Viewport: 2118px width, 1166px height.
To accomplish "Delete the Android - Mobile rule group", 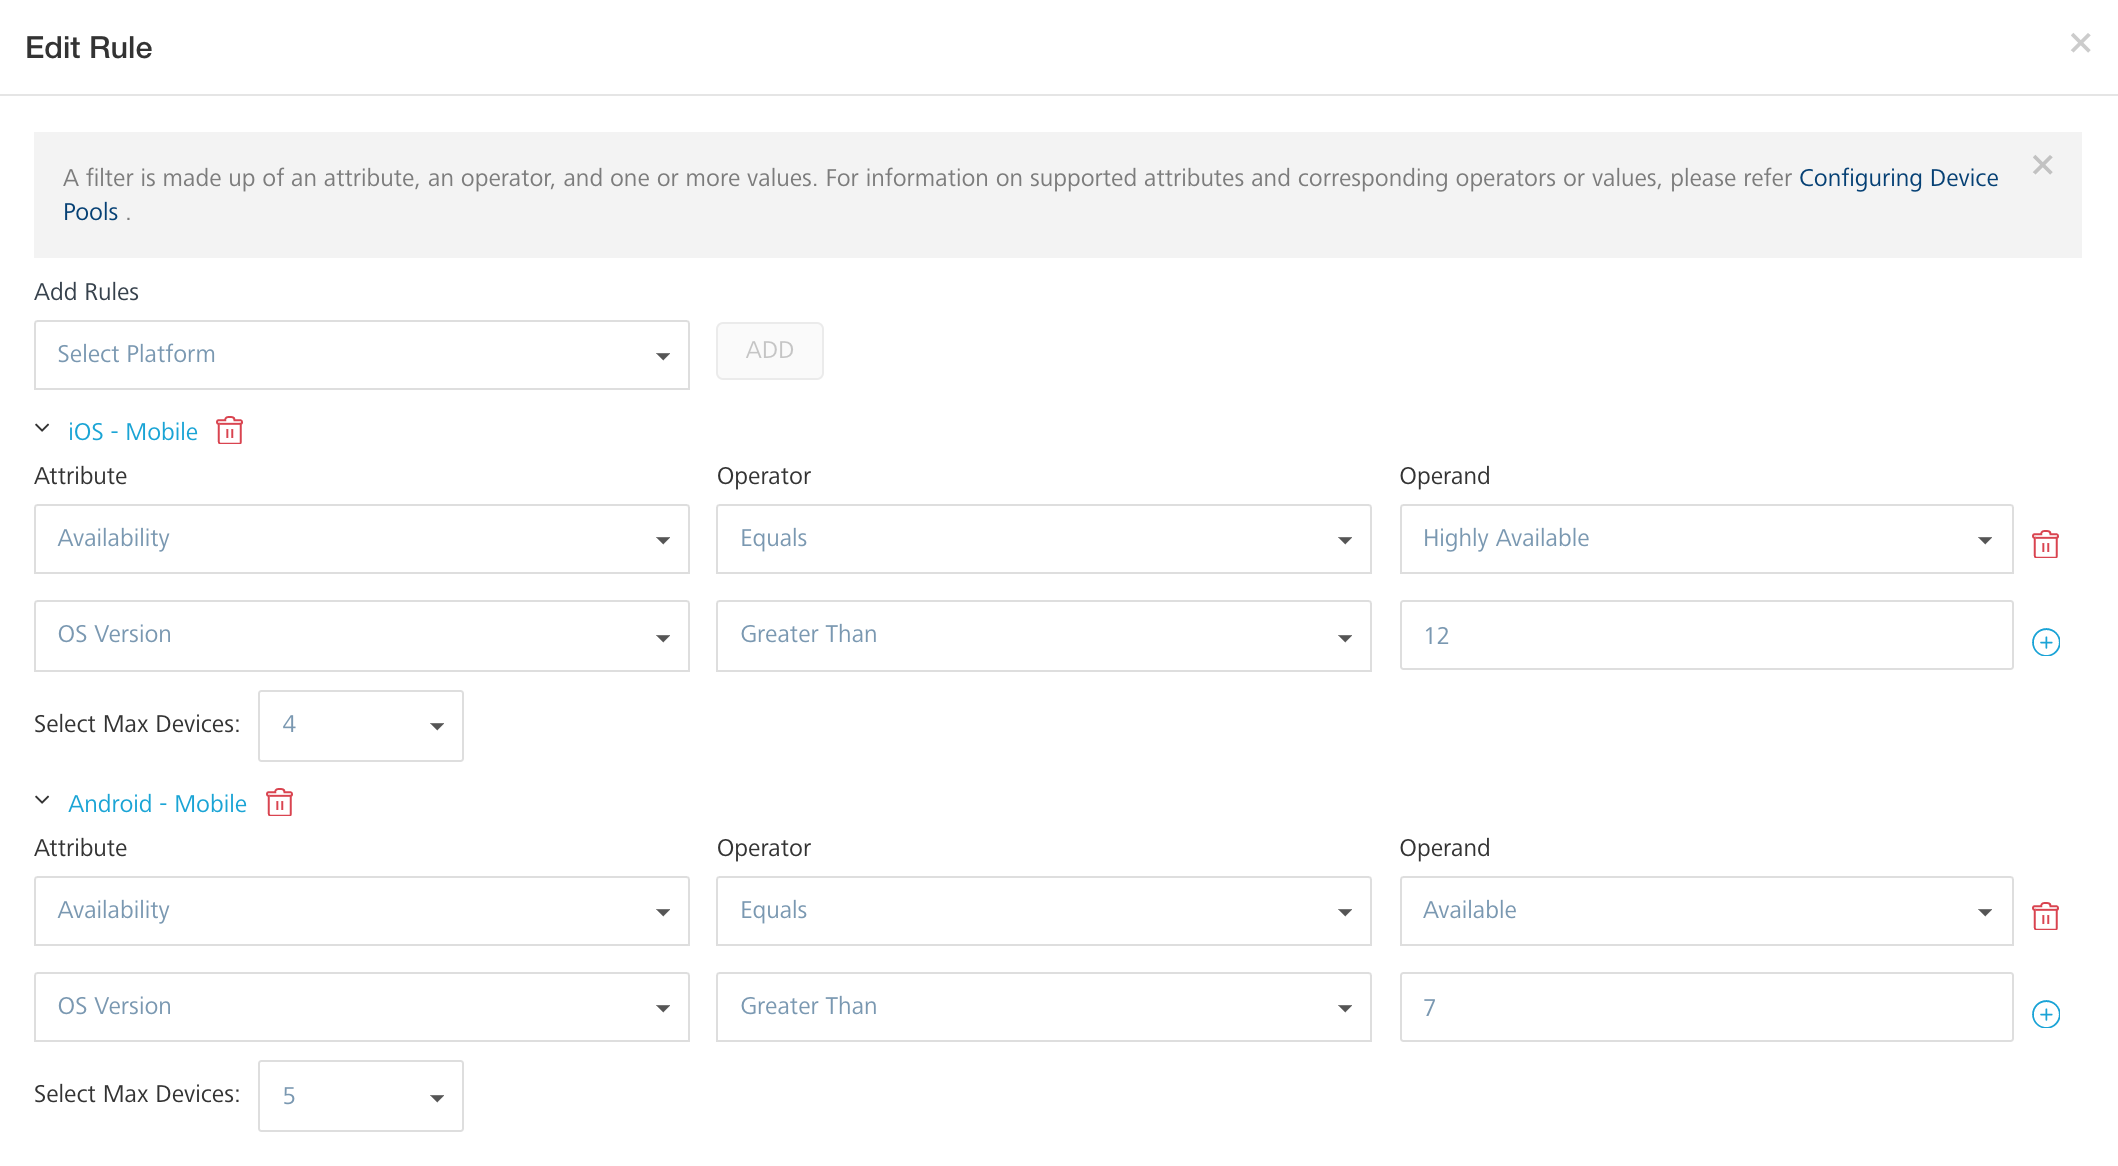I will tap(280, 802).
